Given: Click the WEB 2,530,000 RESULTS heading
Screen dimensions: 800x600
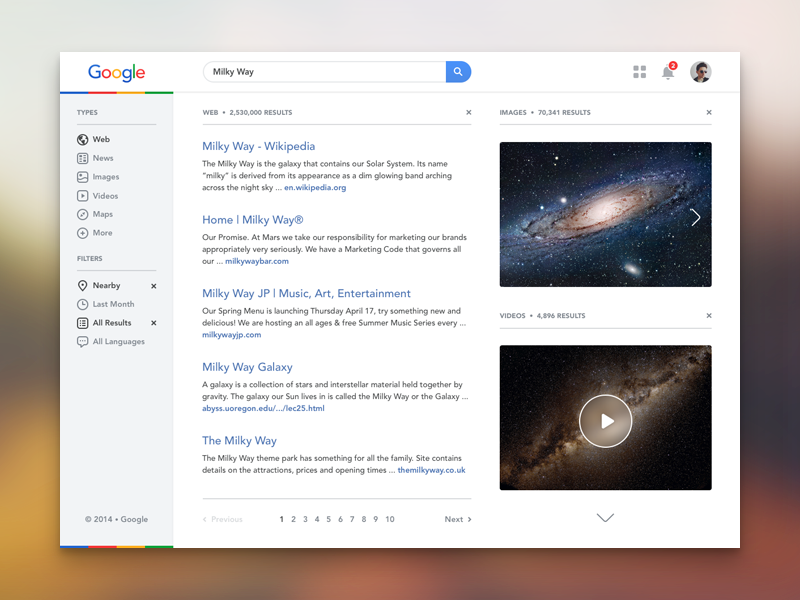Looking at the screenshot, I should [247, 113].
